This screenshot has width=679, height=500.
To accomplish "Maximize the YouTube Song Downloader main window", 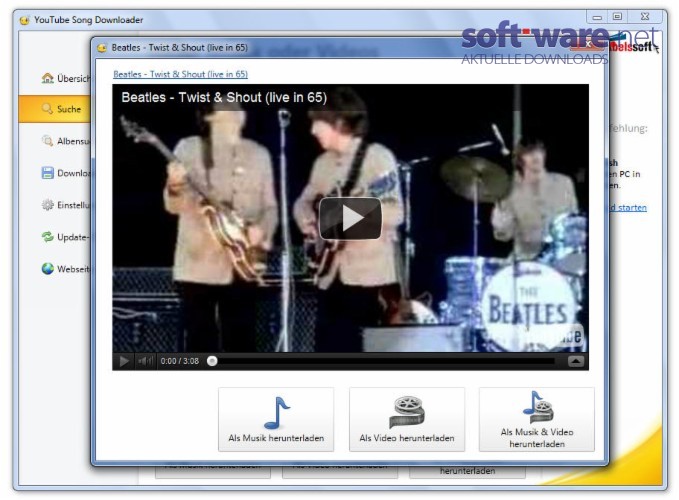I will [x=618, y=16].
